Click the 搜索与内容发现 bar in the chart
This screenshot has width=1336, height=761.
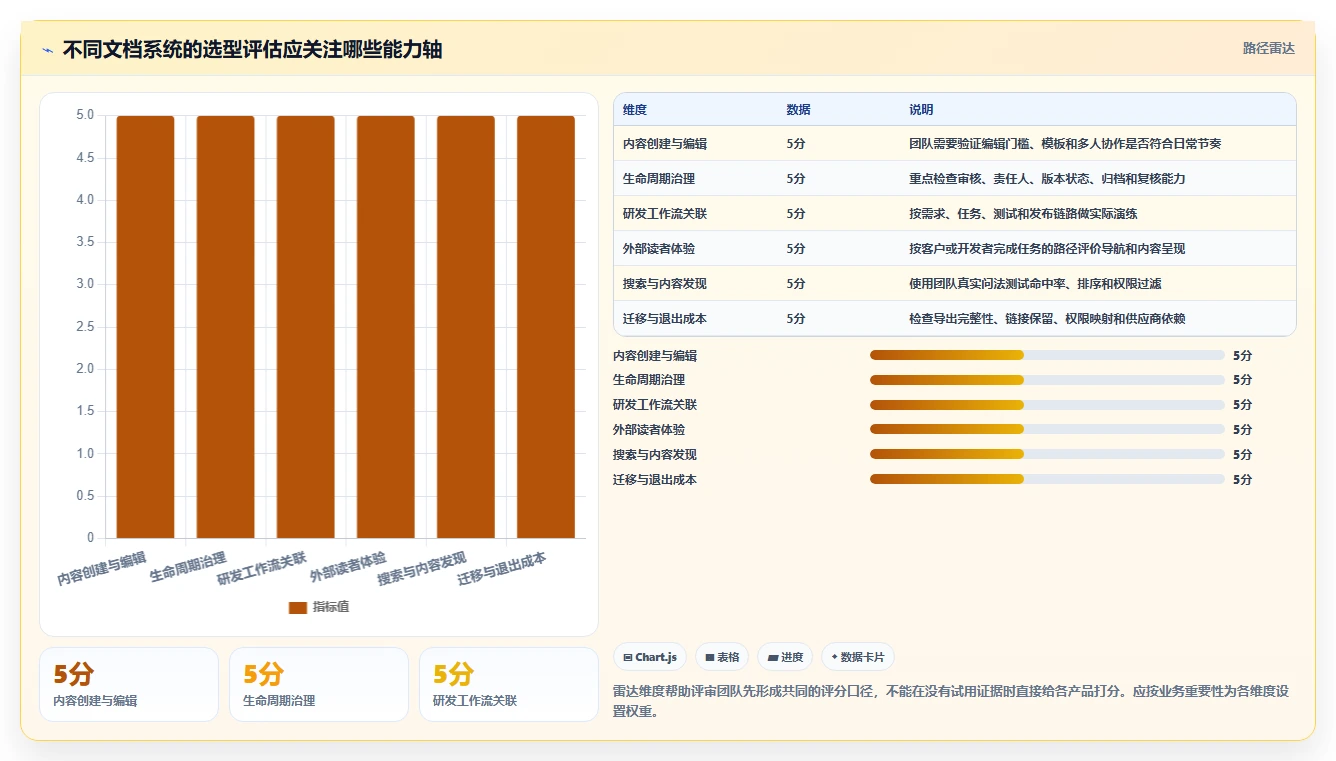point(465,327)
